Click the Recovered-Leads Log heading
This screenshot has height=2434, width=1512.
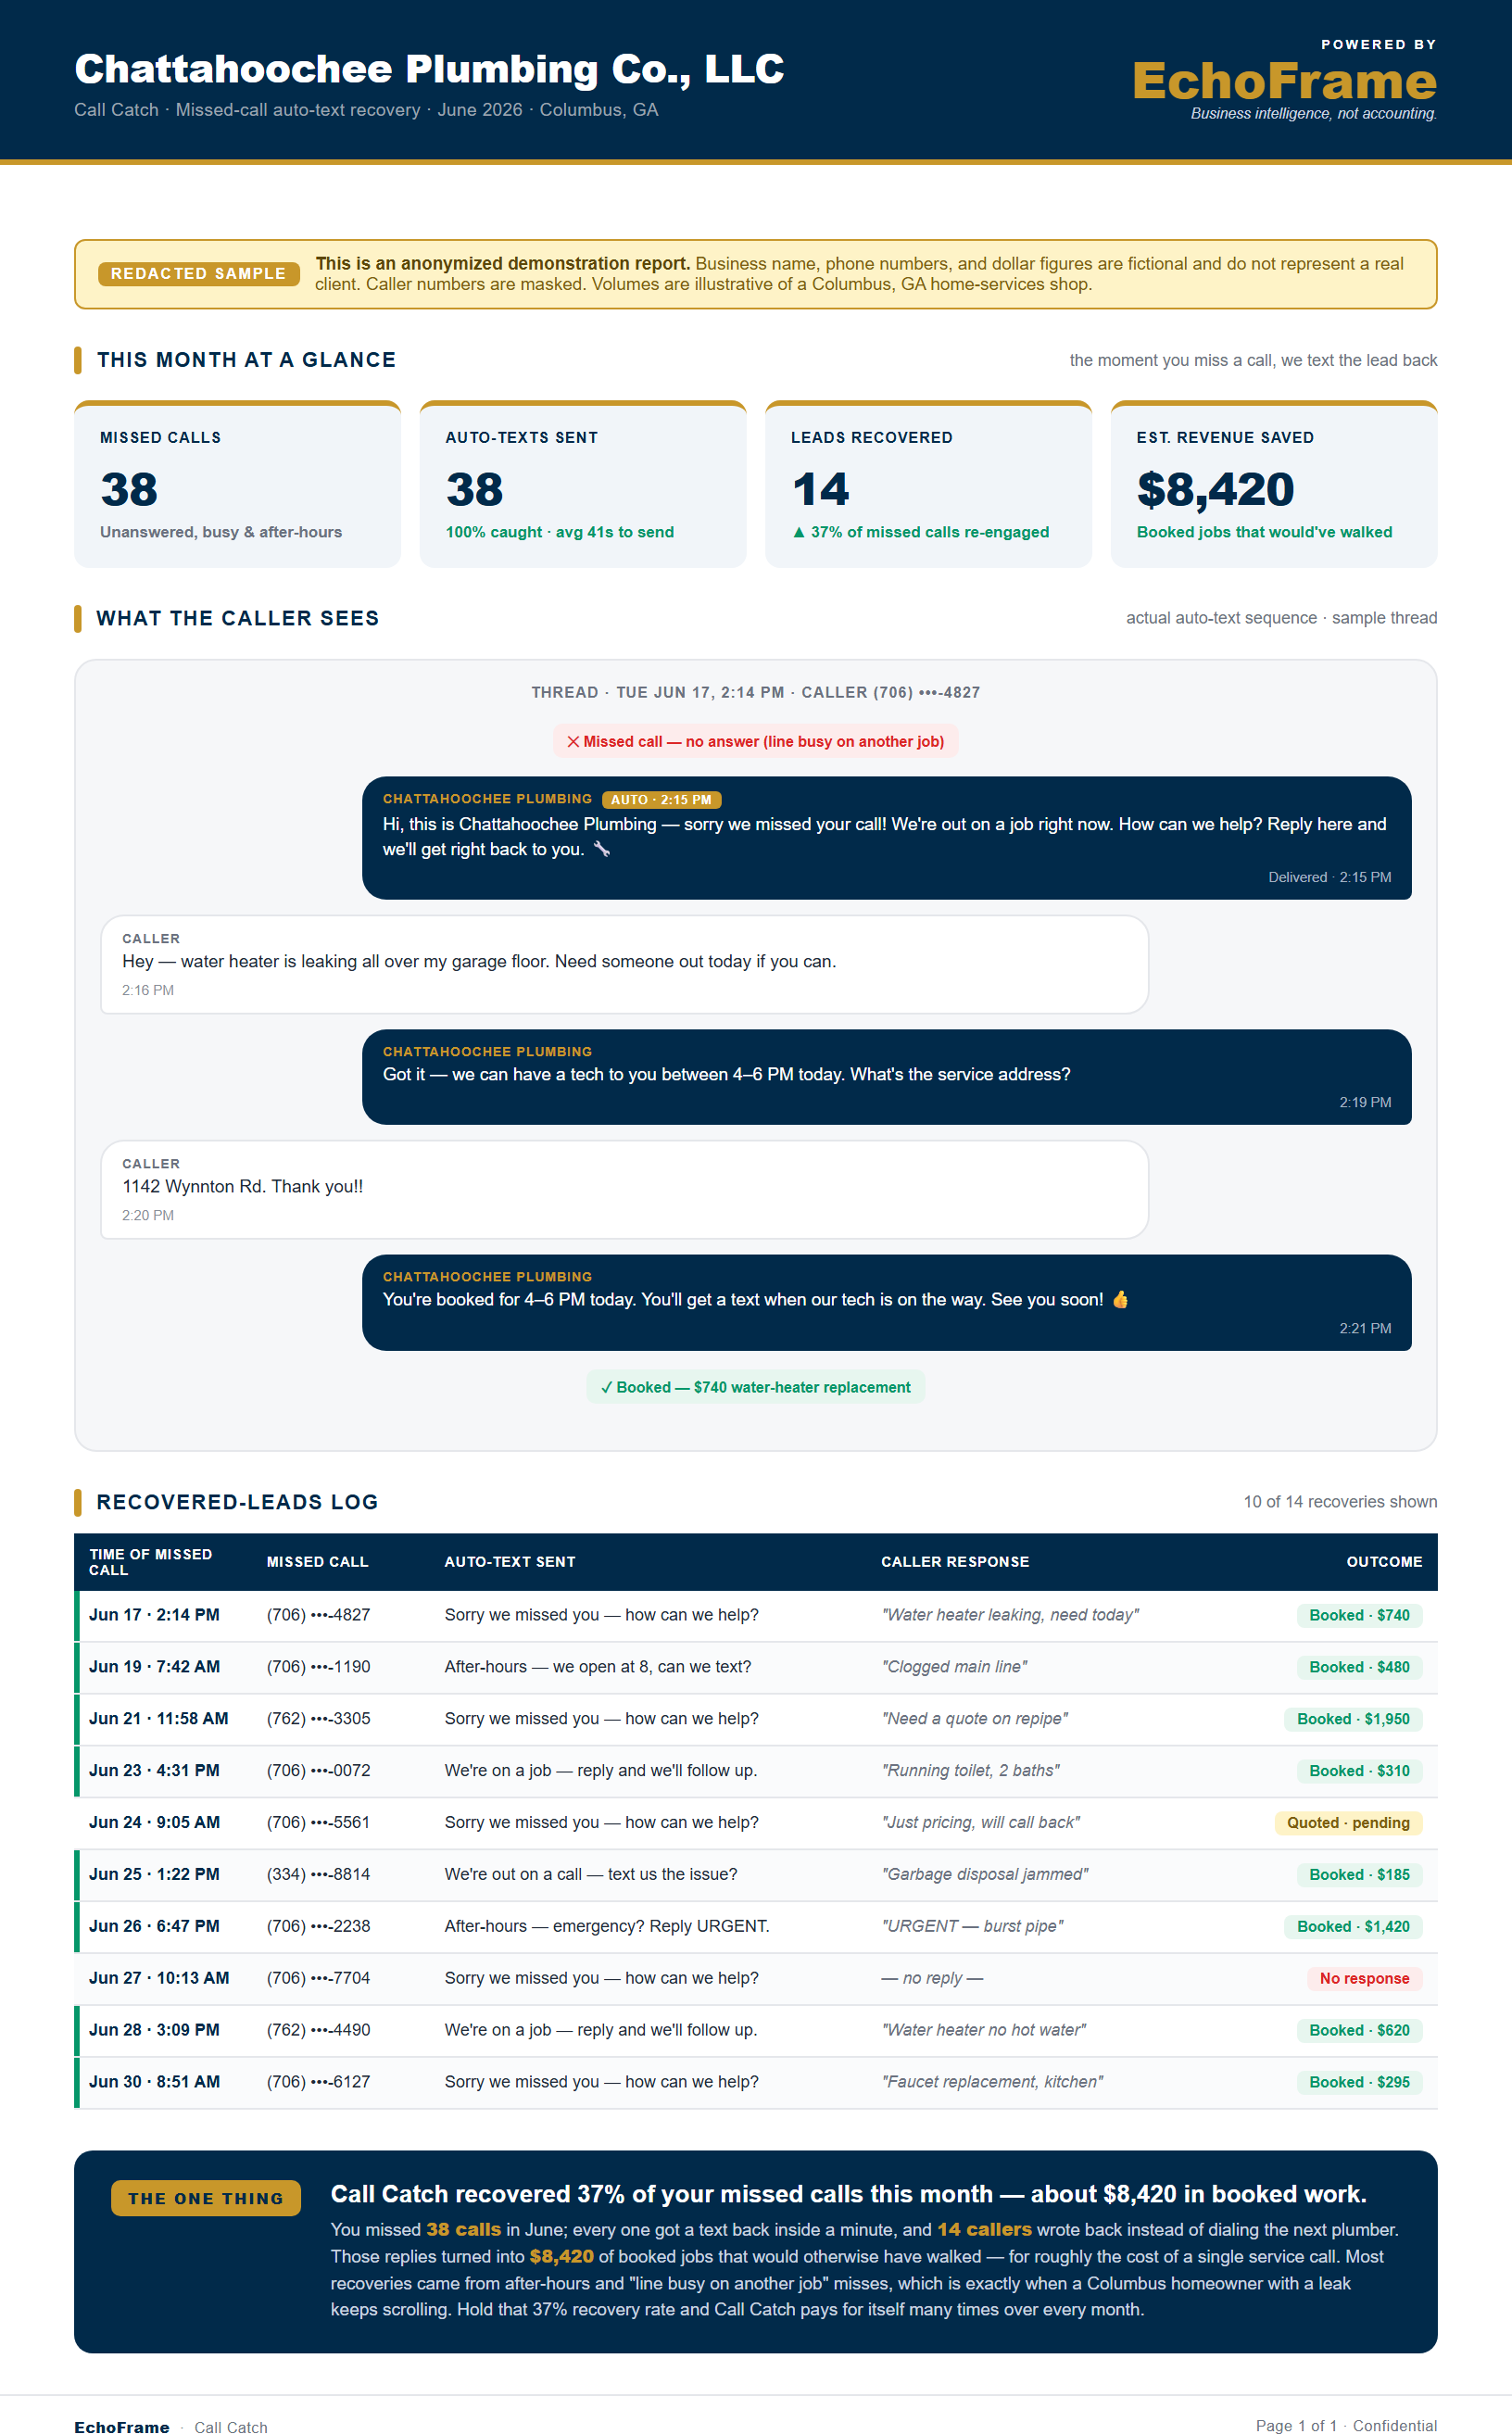(x=237, y=1502)
